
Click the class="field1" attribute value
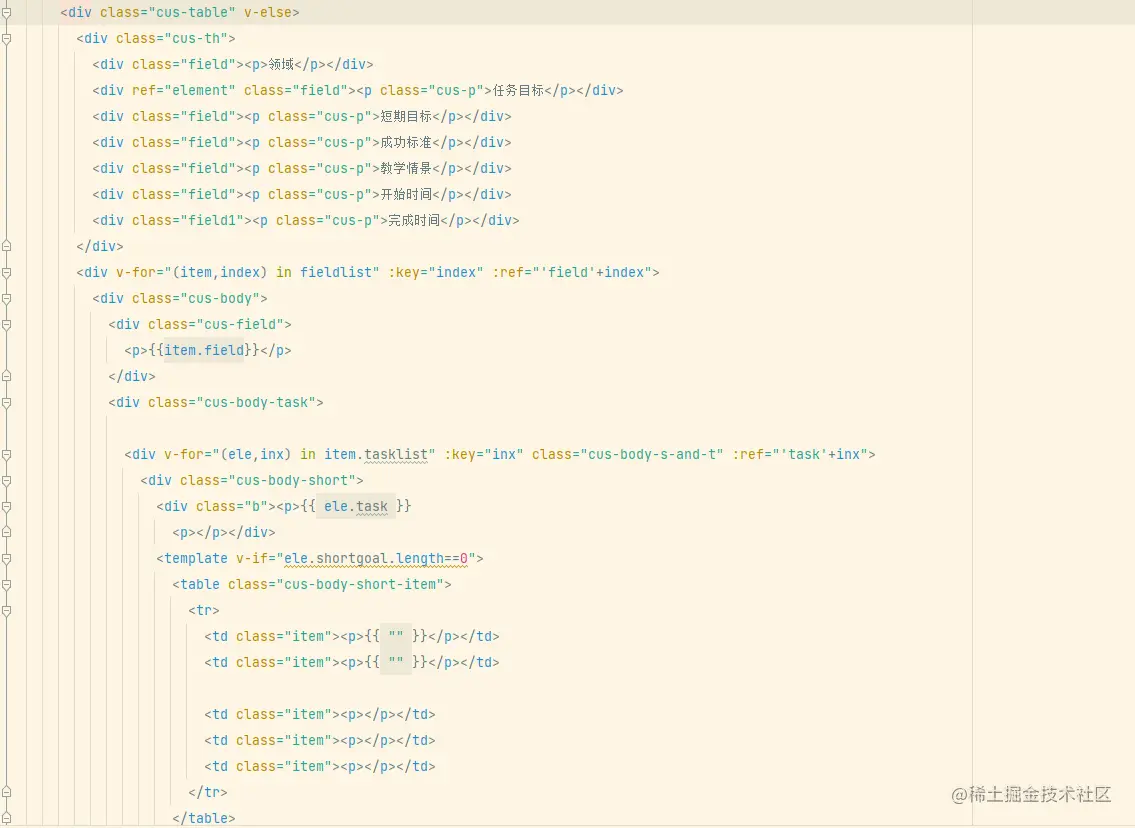point(212,221)
